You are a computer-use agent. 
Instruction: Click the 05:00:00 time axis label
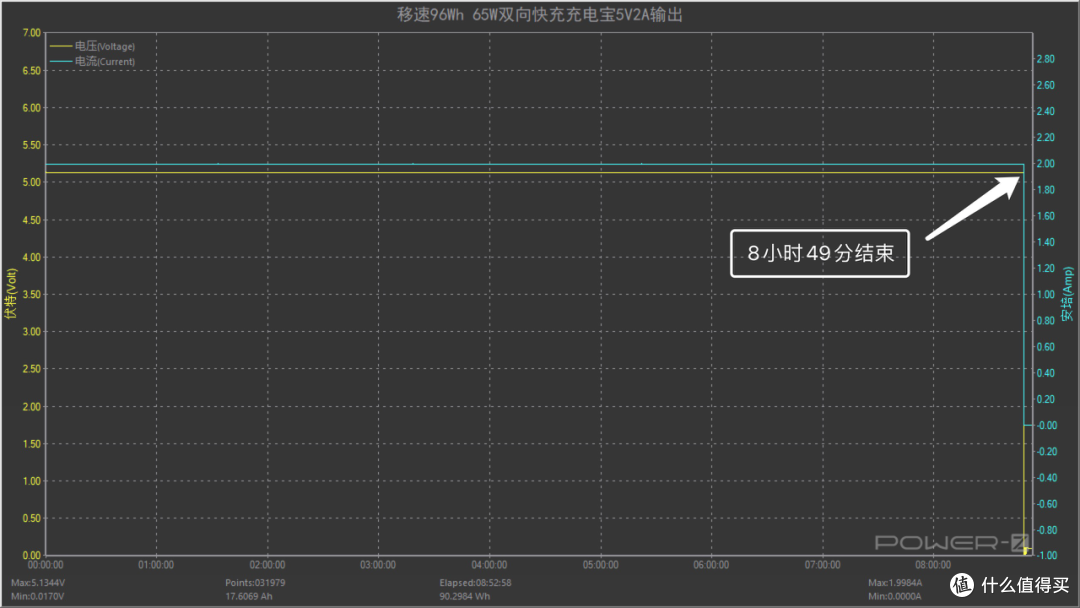pos(601,565)
